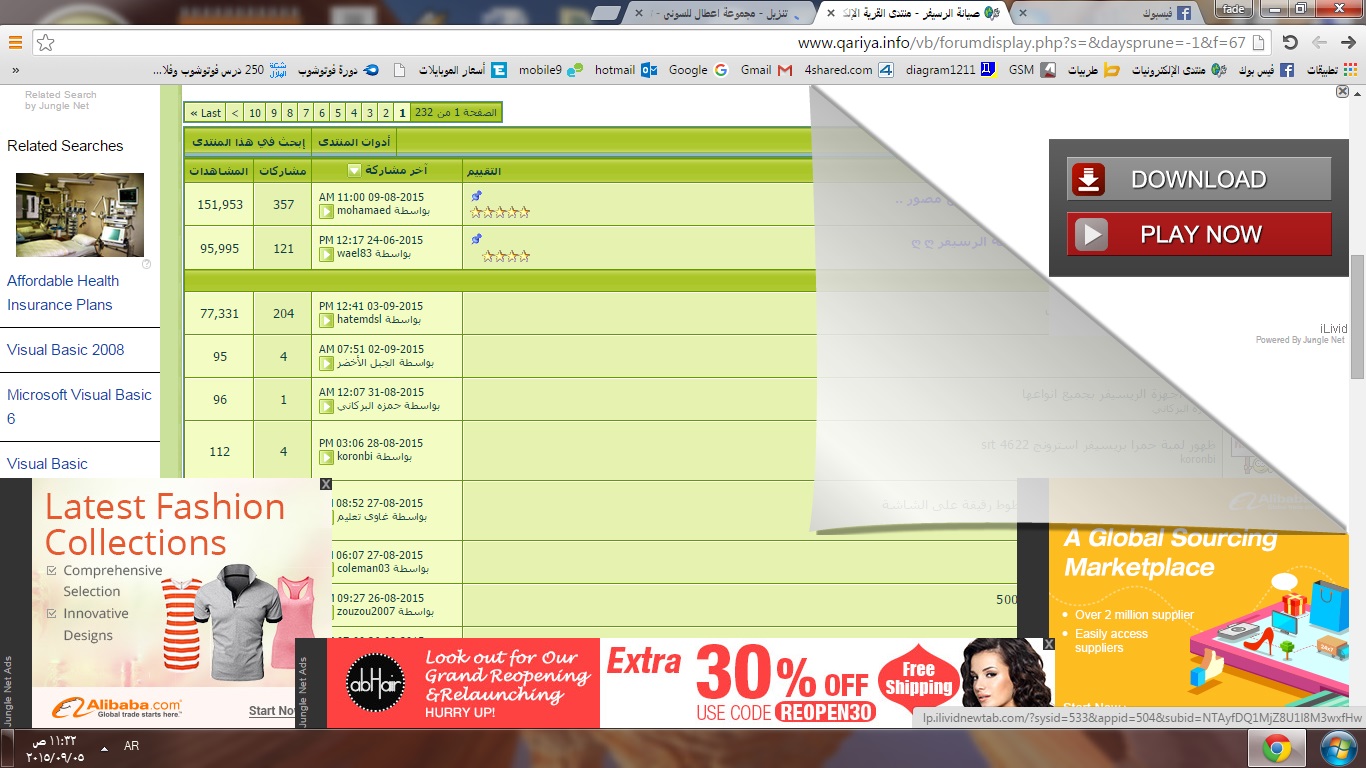Bookmark this page with the star icon
The width and height of the screenshot is (1366, 768).
pyautogui.click(x=46, y=43)
